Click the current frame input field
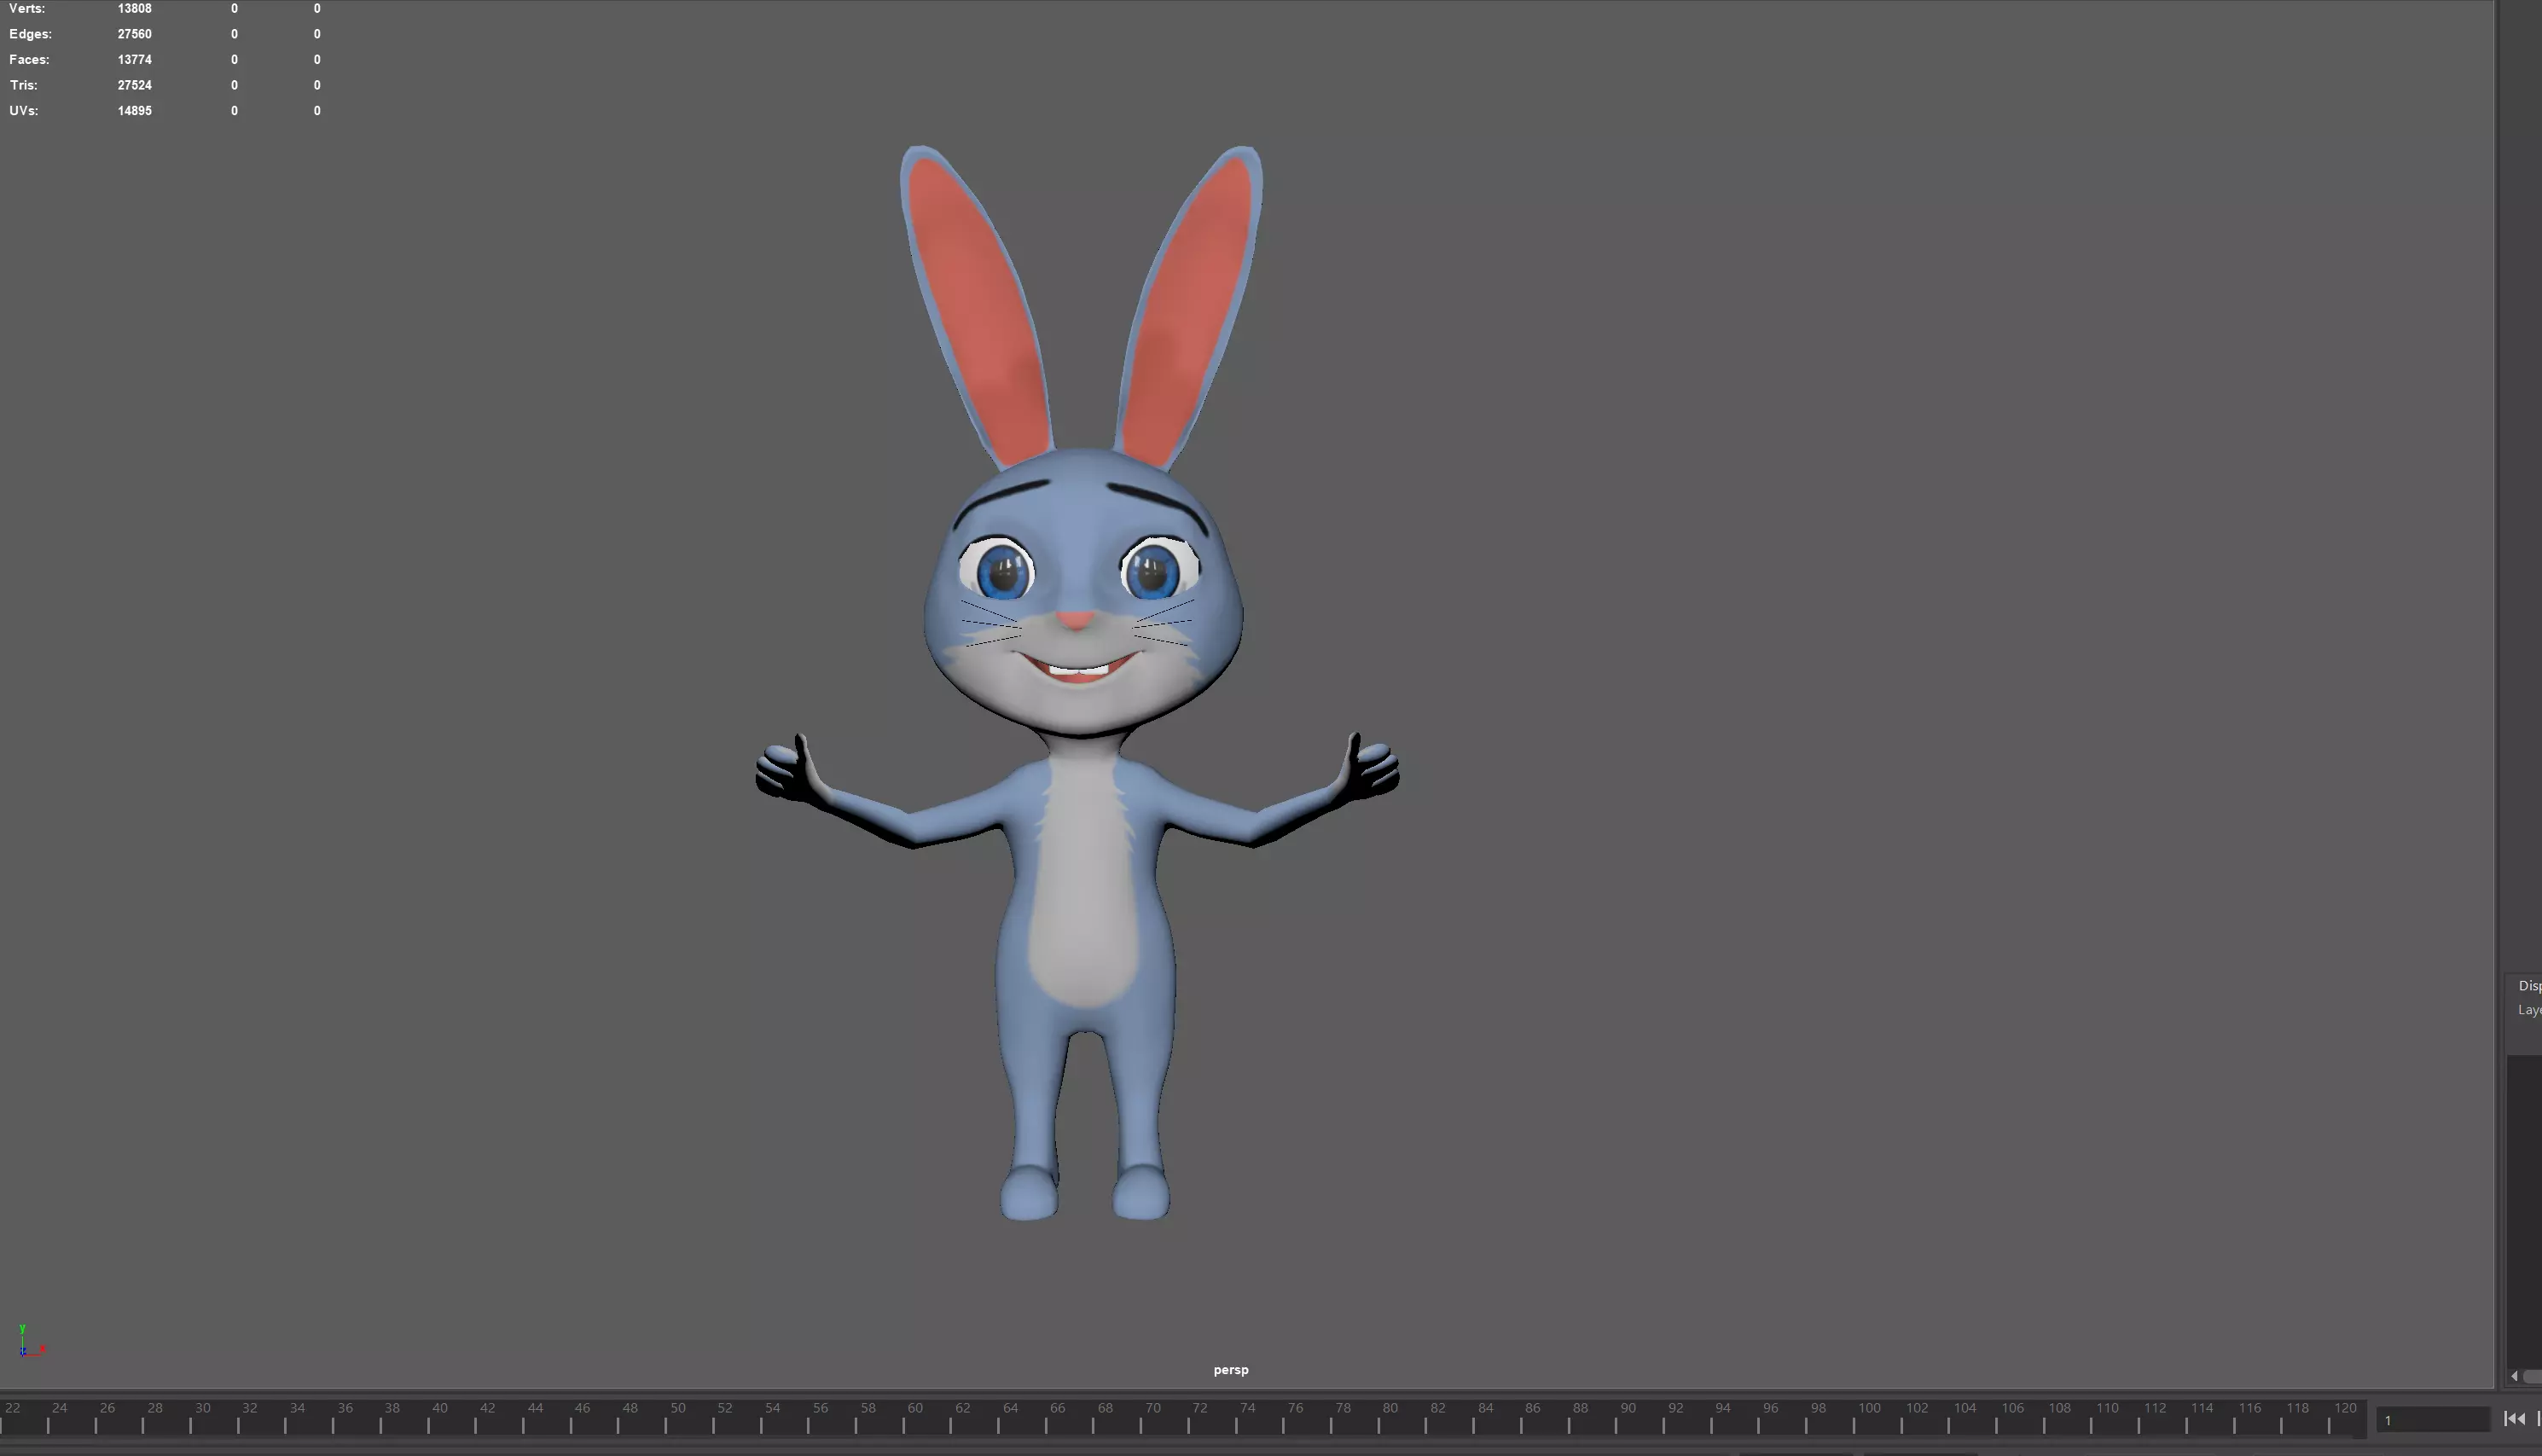This screenshot has width=2542, height=1456. click(x=2432, y=1420)
